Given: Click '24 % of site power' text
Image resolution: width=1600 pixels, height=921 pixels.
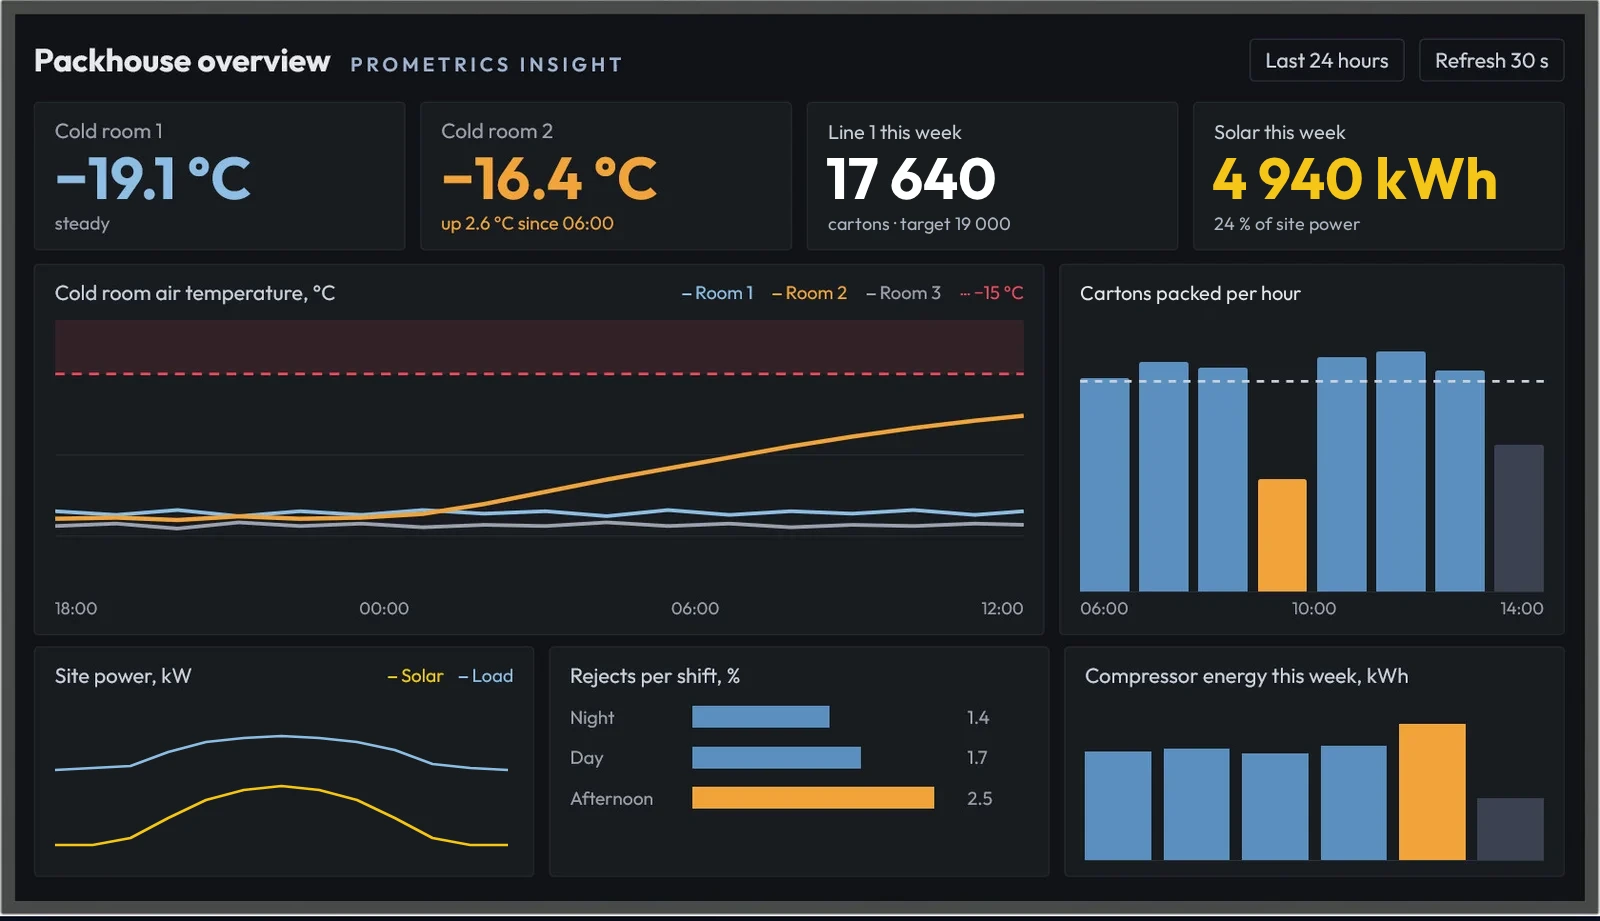Looking at the screenshot, I should coord(1286,224).
